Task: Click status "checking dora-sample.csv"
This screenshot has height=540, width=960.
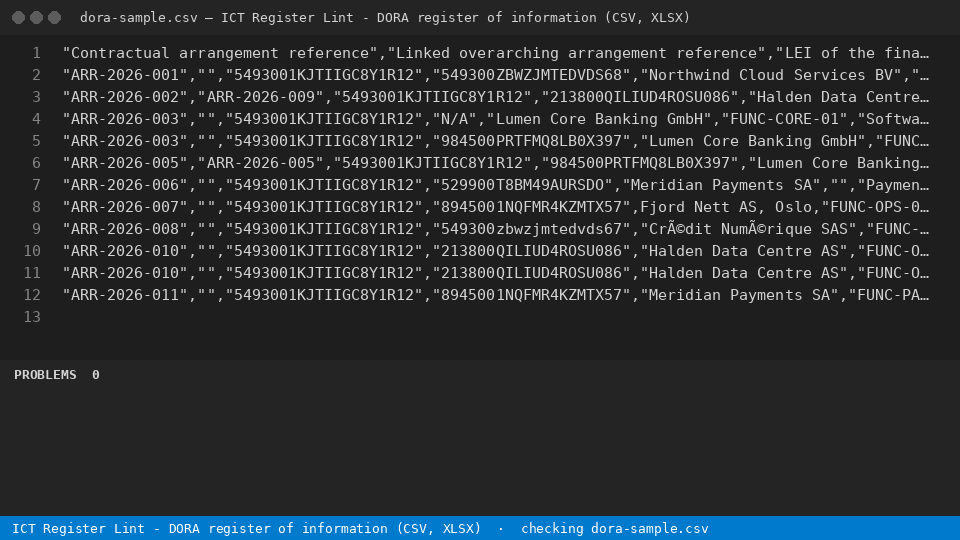Action: [615, 528]
